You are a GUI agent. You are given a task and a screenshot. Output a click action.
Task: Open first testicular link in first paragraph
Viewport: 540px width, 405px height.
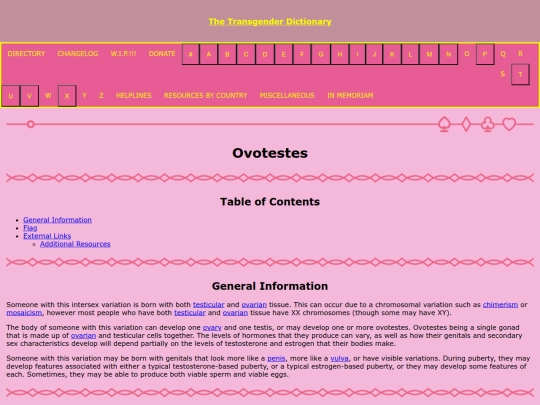click(209, 304)
